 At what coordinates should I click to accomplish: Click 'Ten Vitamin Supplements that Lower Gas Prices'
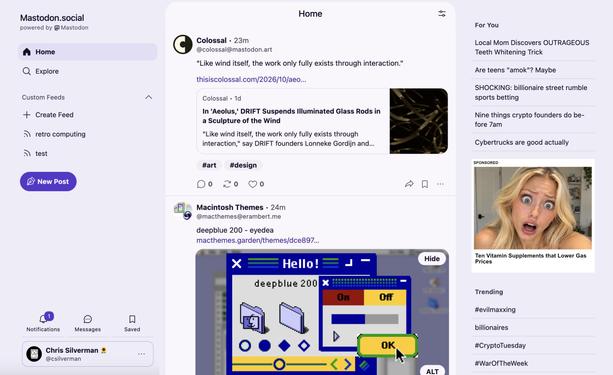coord(531,258)
